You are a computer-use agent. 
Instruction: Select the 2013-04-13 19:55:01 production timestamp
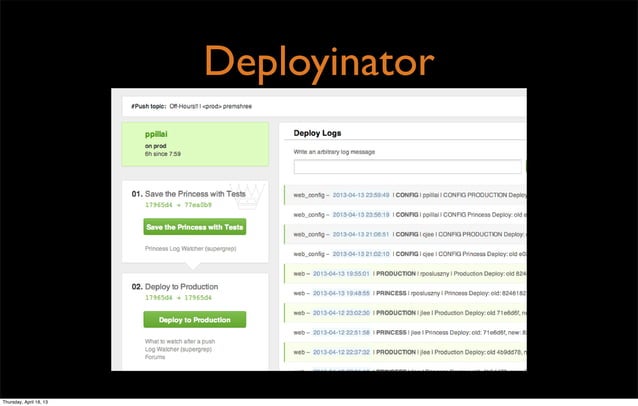pyautogui.click(x=341, y=274)
